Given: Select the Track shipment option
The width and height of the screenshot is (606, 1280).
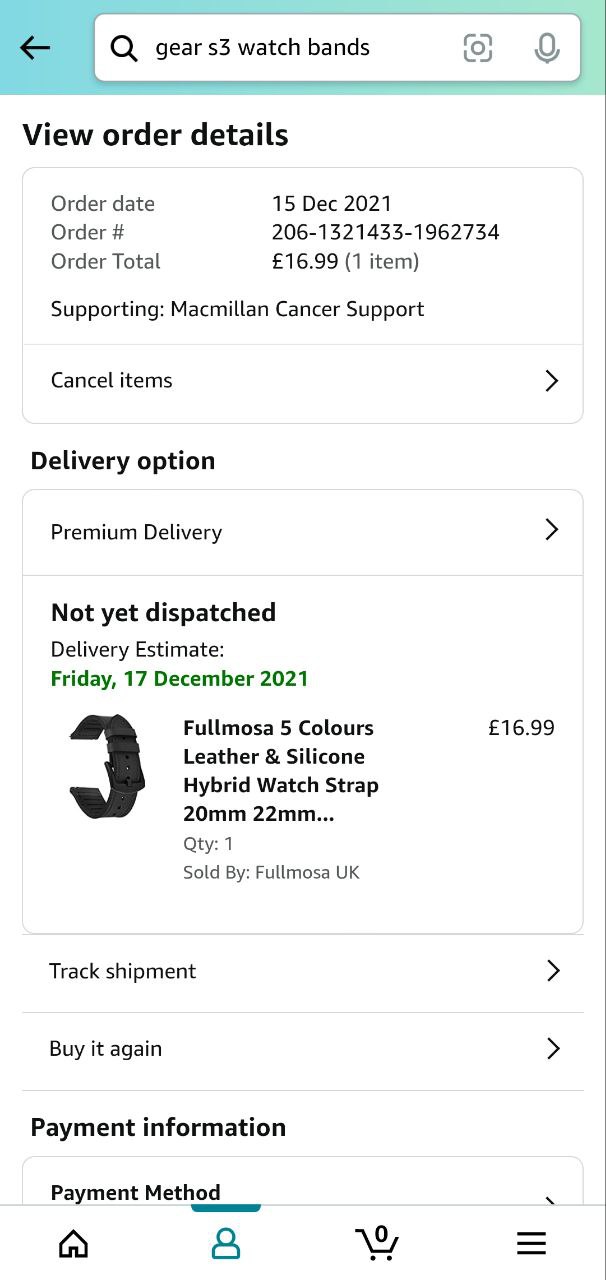Looking at the screenshot, I should pyautogui.click(x=123, y=971).
